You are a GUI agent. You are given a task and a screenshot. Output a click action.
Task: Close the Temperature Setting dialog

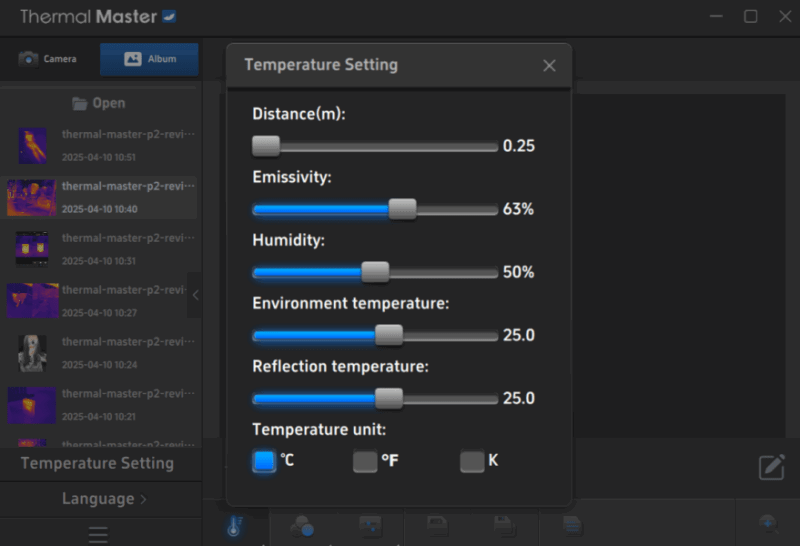(549, 66)
